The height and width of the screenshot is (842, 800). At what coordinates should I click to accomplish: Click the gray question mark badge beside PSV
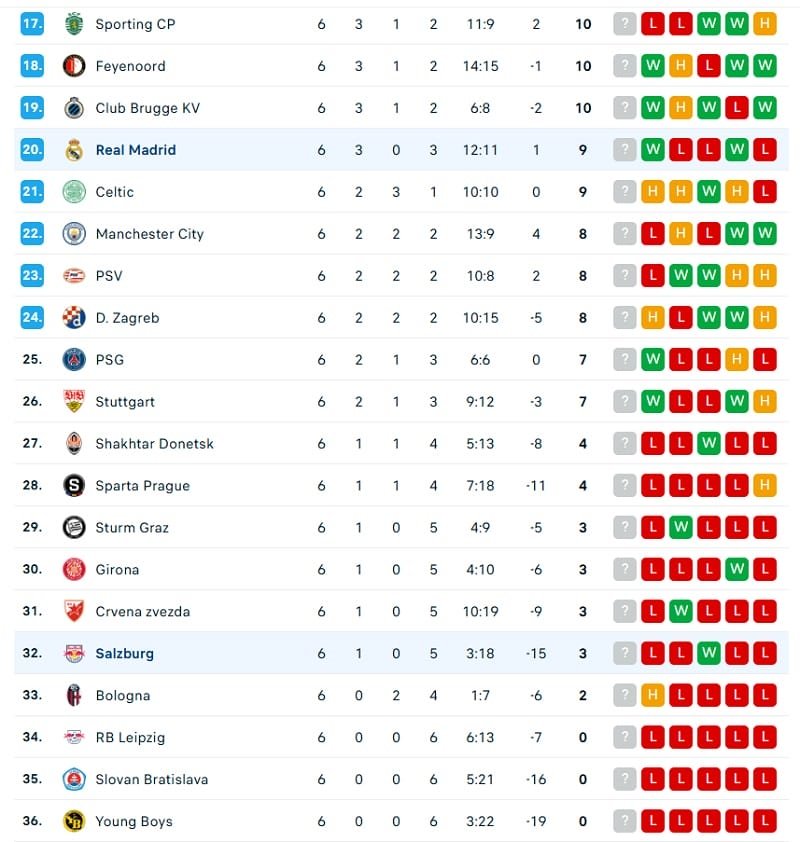click(625, 275)
